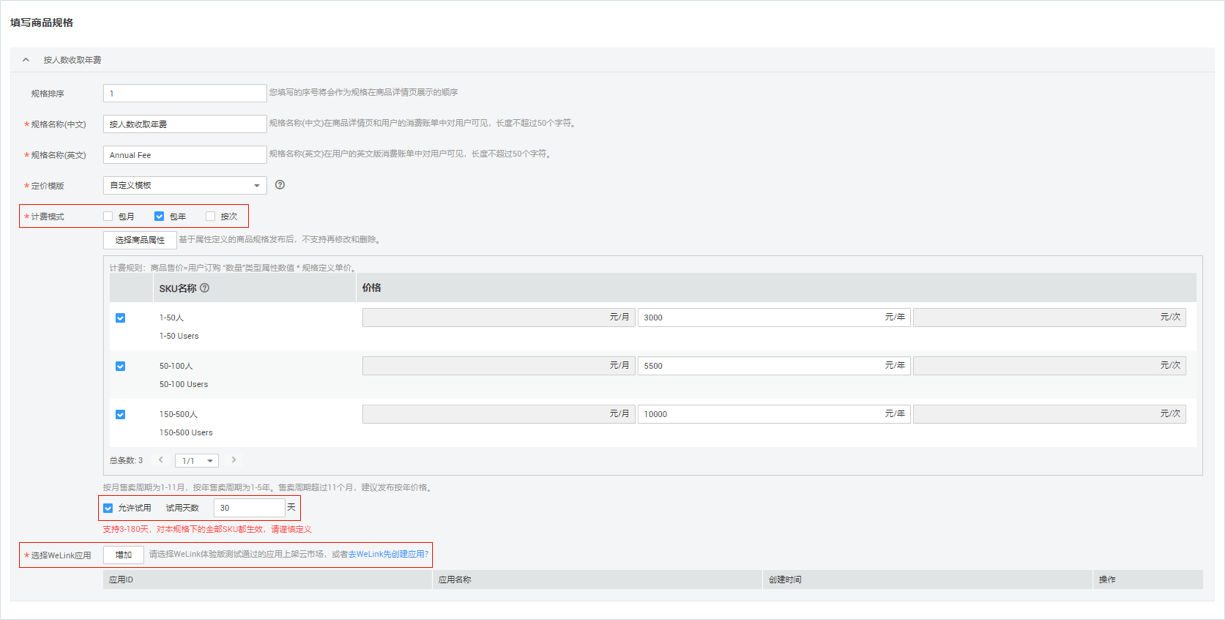Uncheck the 1-50人 SKU row checkbox

120,318
